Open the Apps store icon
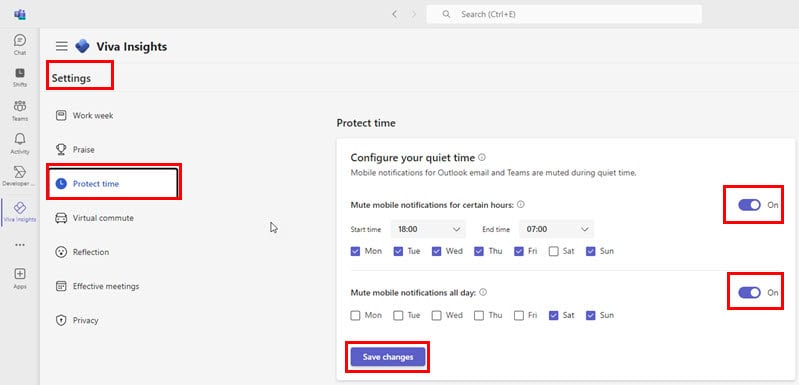The width and height of the screenshot is (799, 385). 20,278
